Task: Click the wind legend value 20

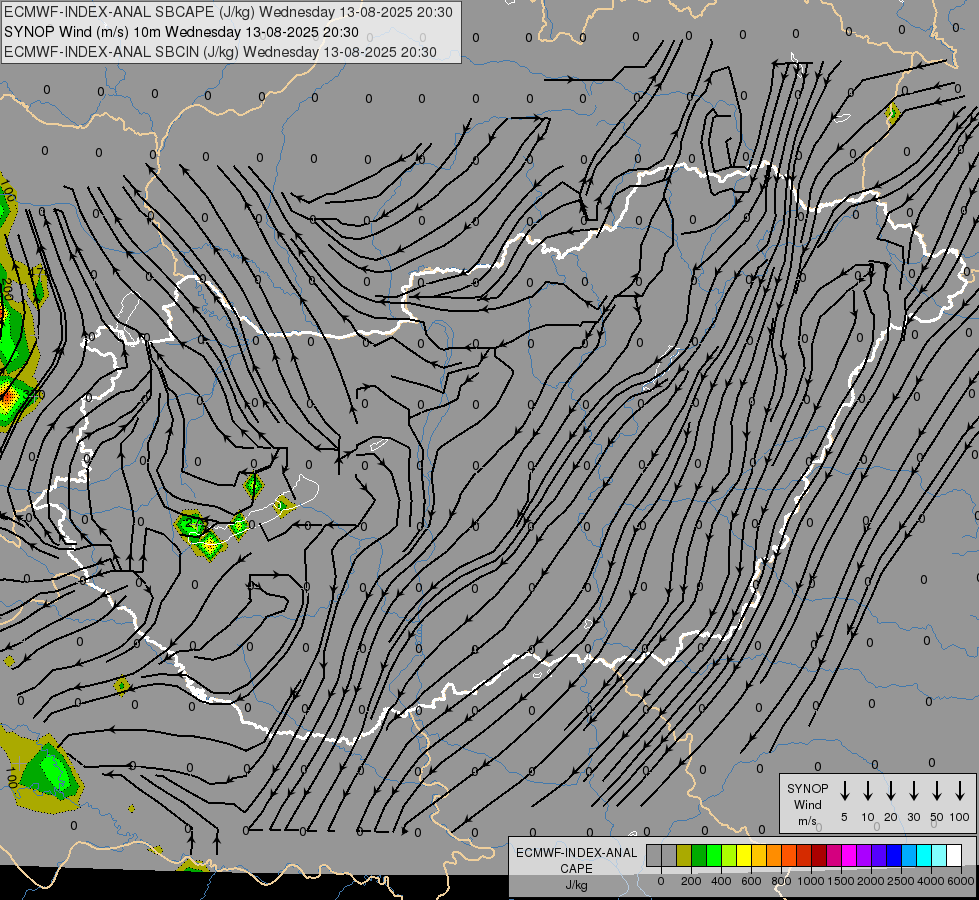Action: [890, 817]
